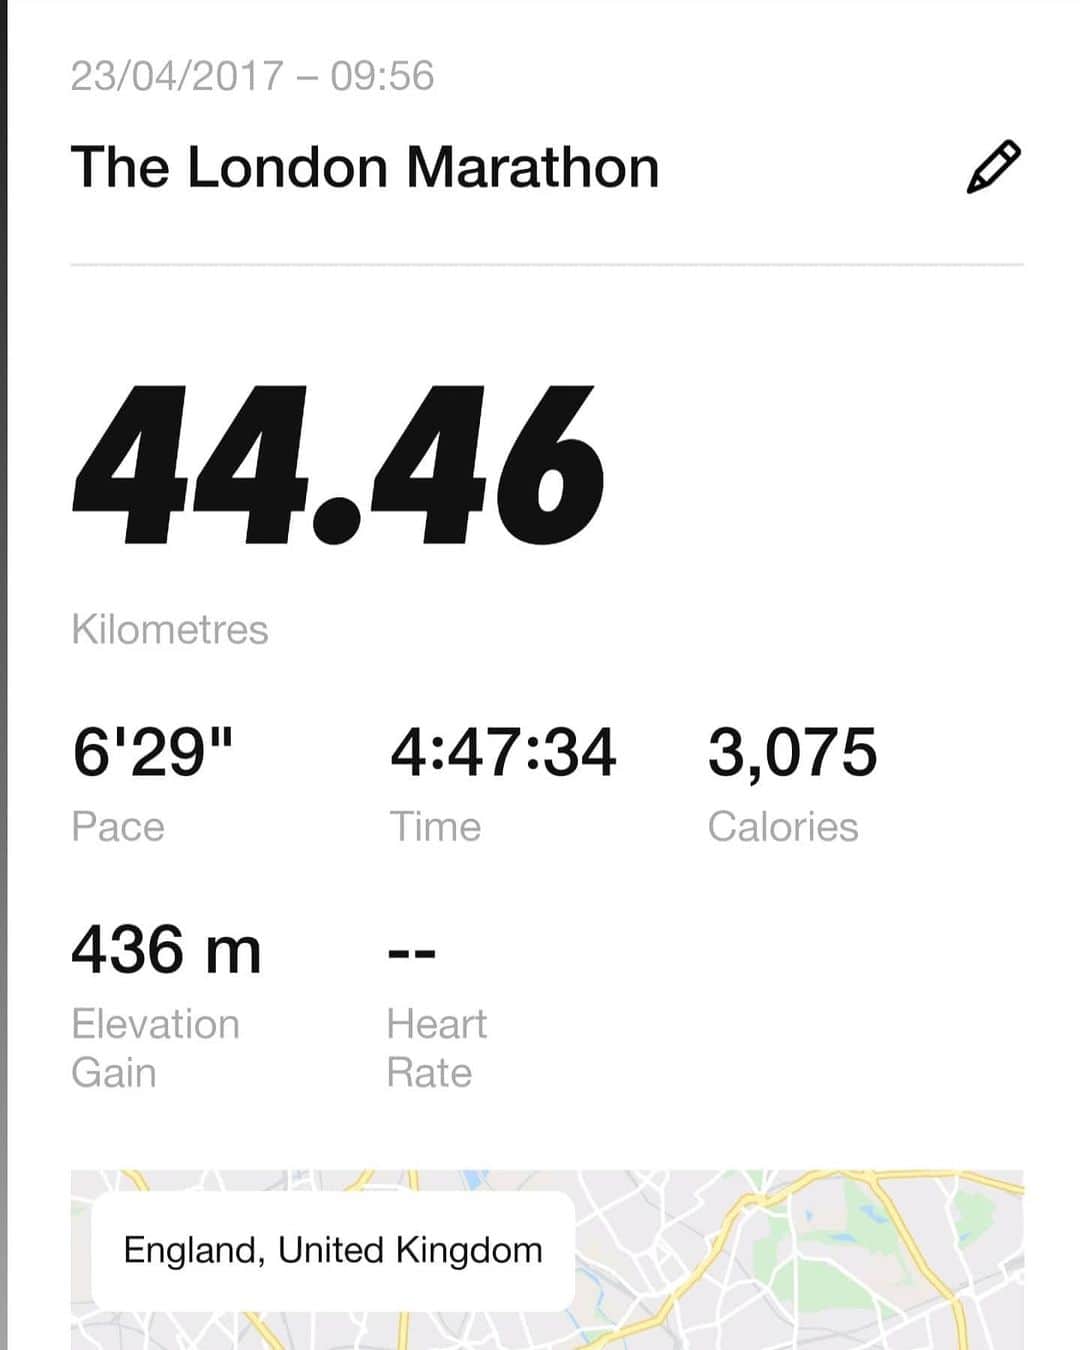Tap the pencil edit icon

pos(993,167)
